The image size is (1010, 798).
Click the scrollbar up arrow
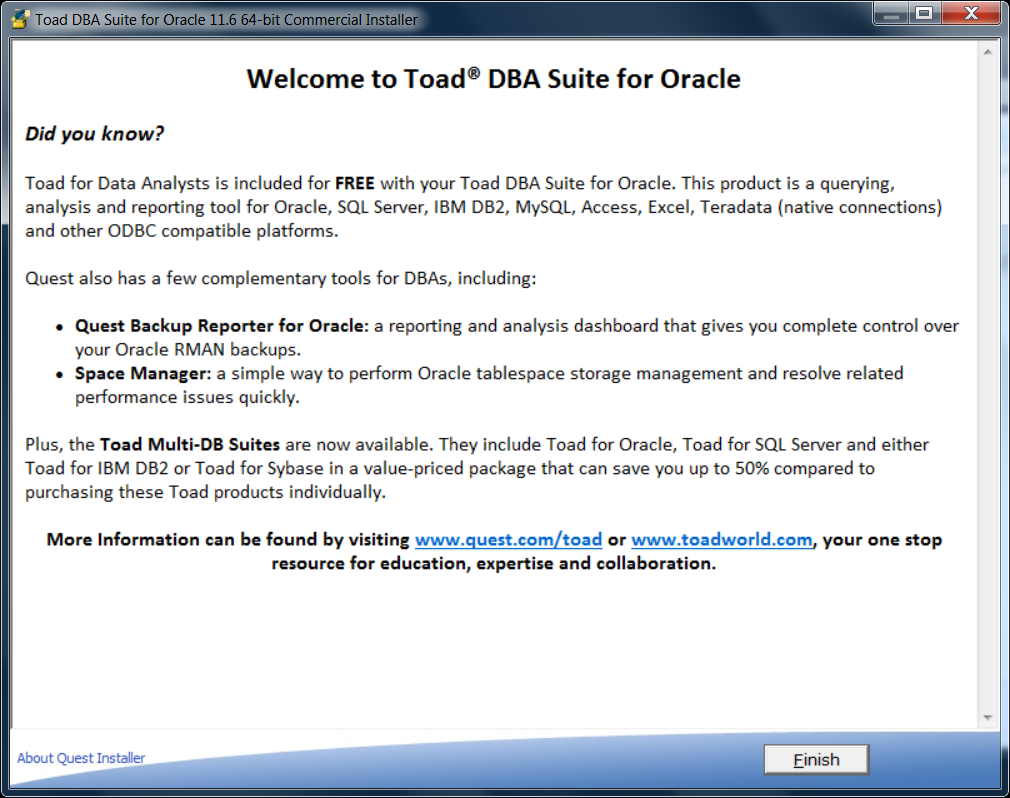point(987,52)
